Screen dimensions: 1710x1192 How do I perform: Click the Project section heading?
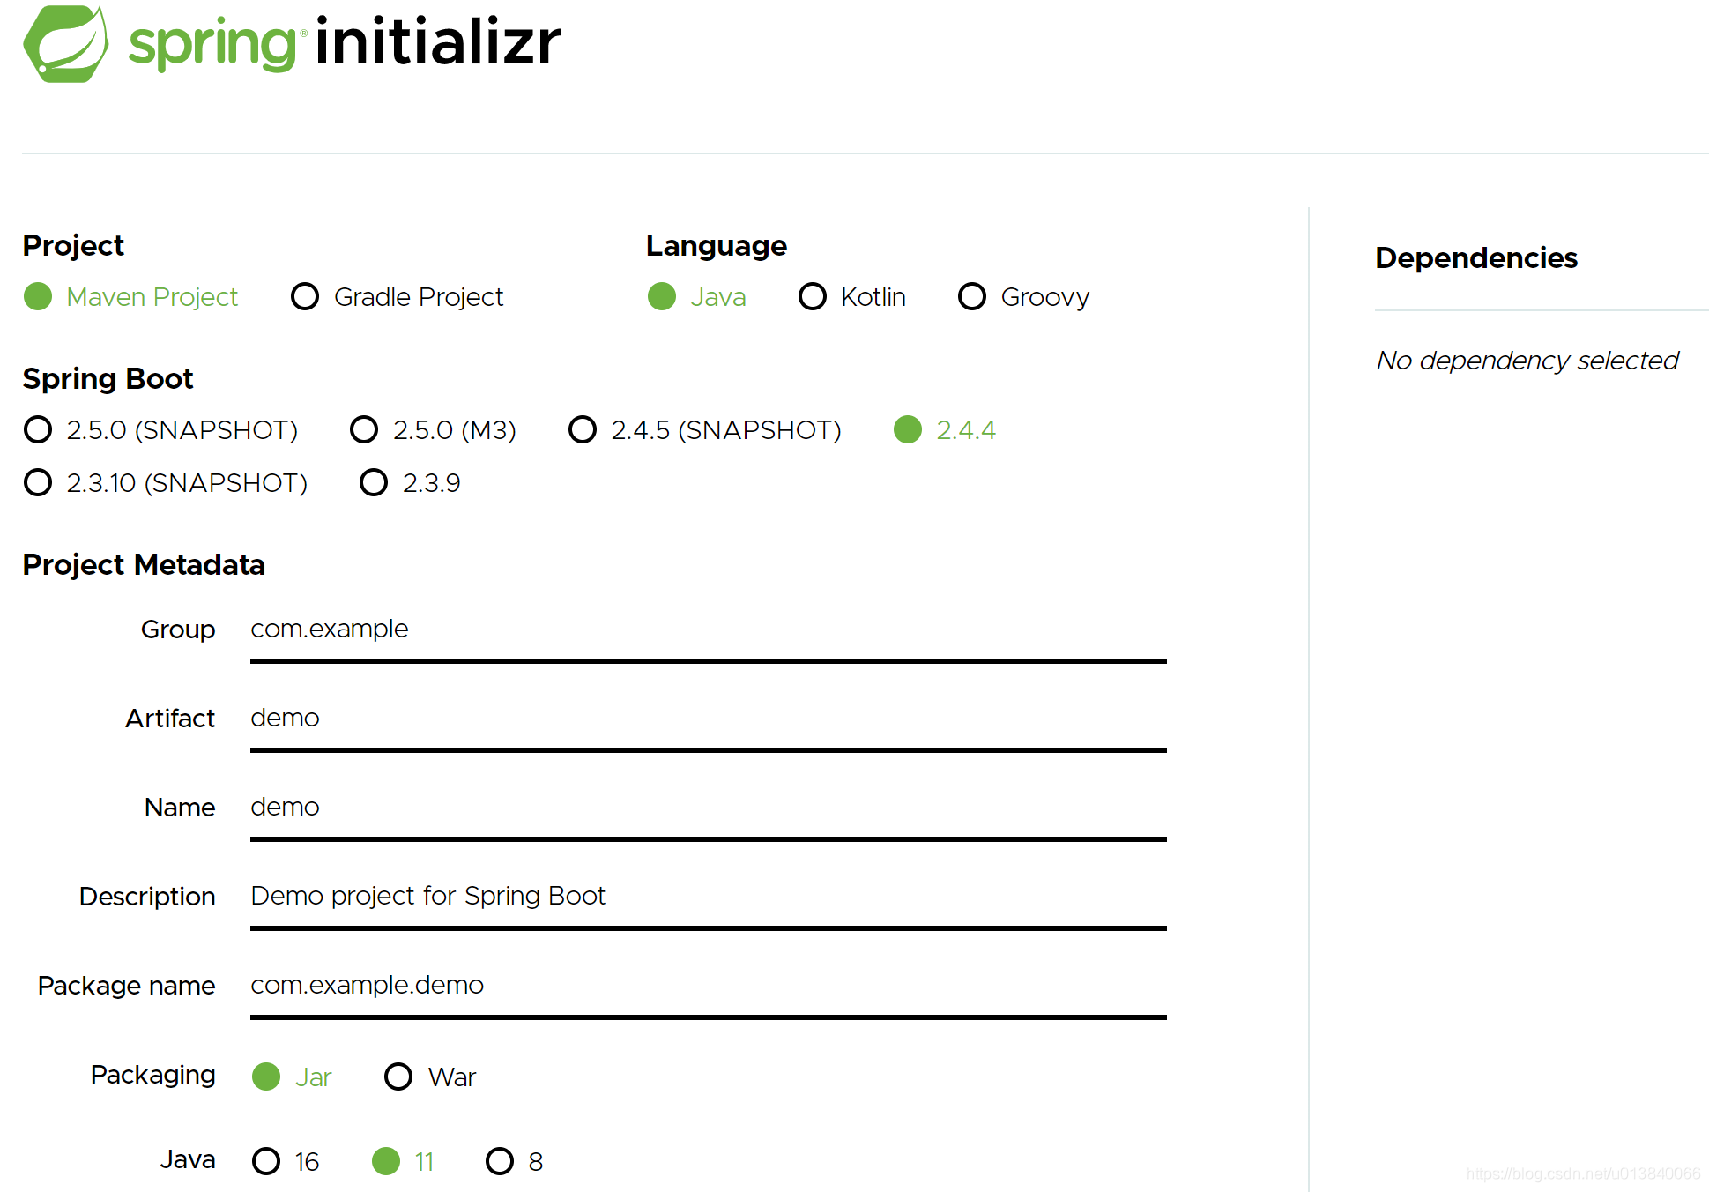click(73, 246)
